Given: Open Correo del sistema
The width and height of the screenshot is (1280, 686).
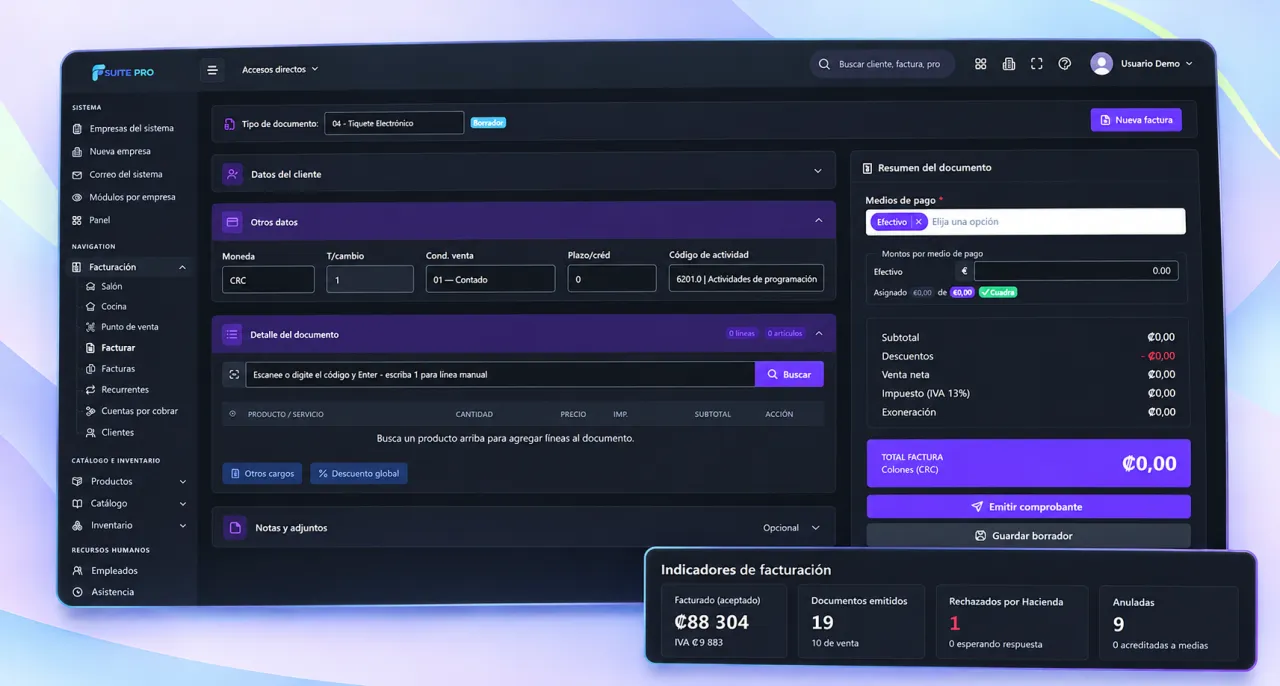Looking at the screenshot, I should (118, 174).
